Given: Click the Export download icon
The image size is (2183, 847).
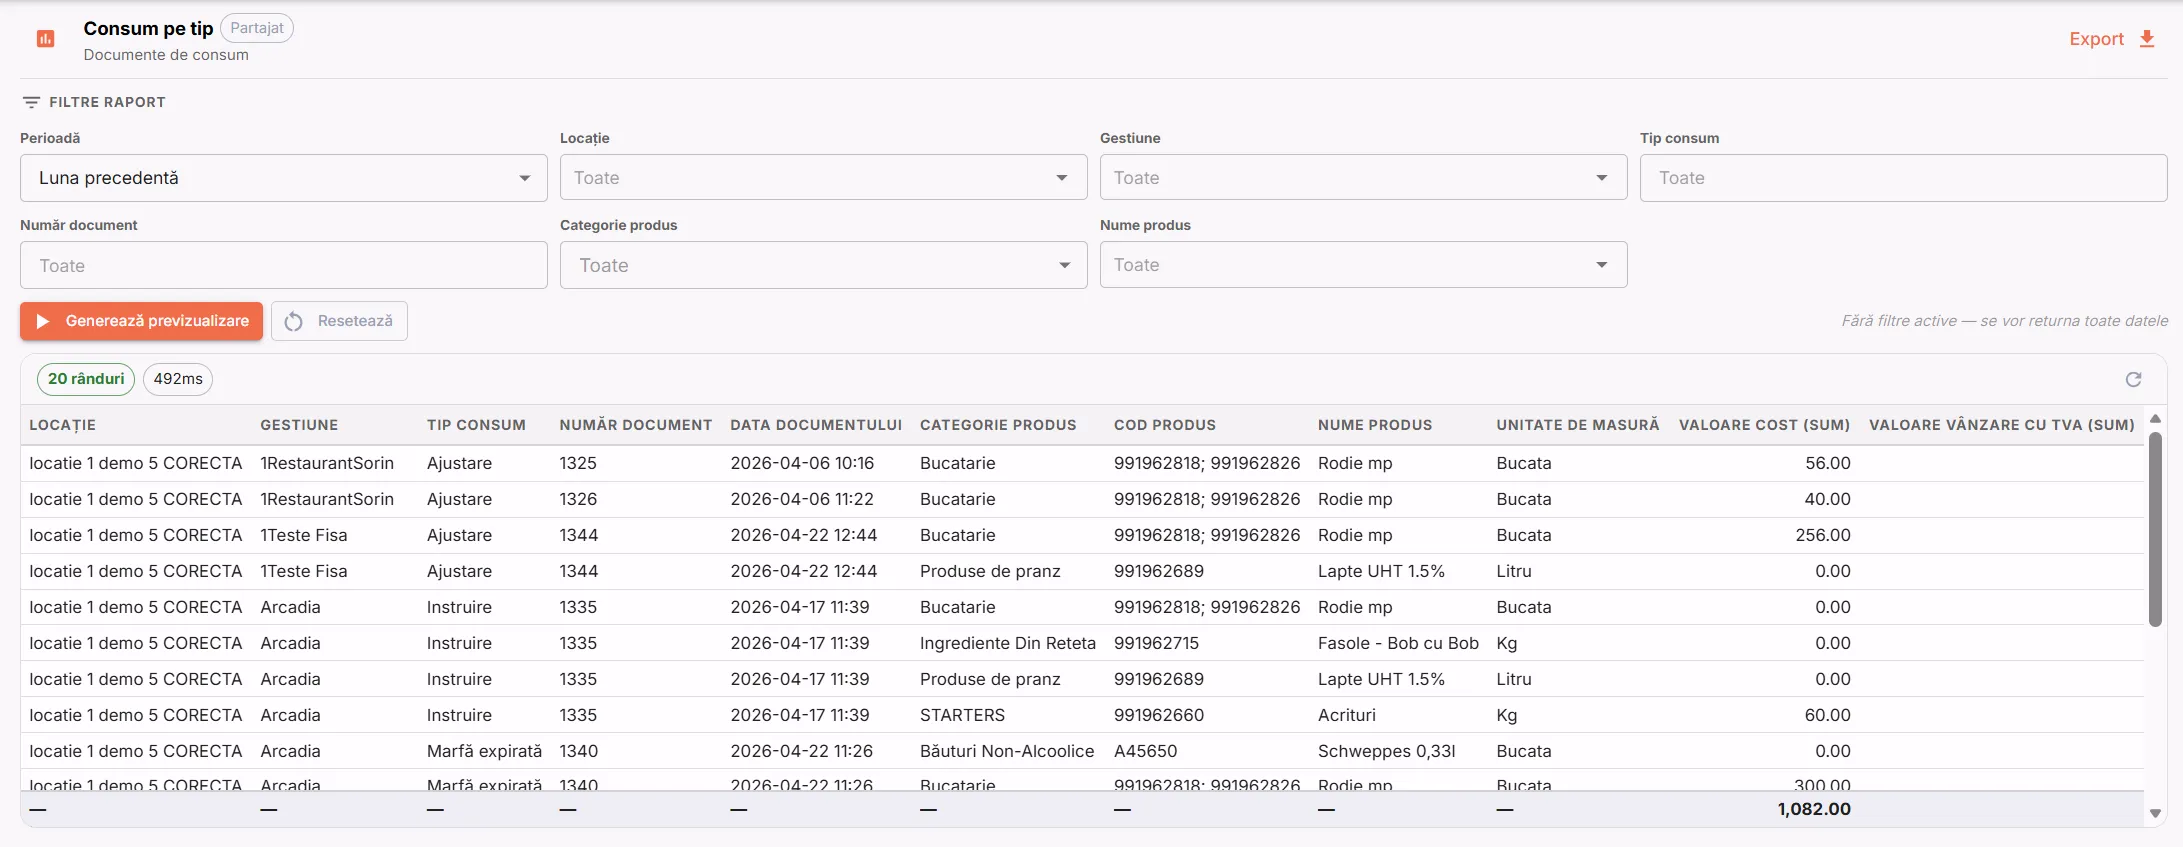Looking at the screenshot, I should click(x=2146, y=39).
